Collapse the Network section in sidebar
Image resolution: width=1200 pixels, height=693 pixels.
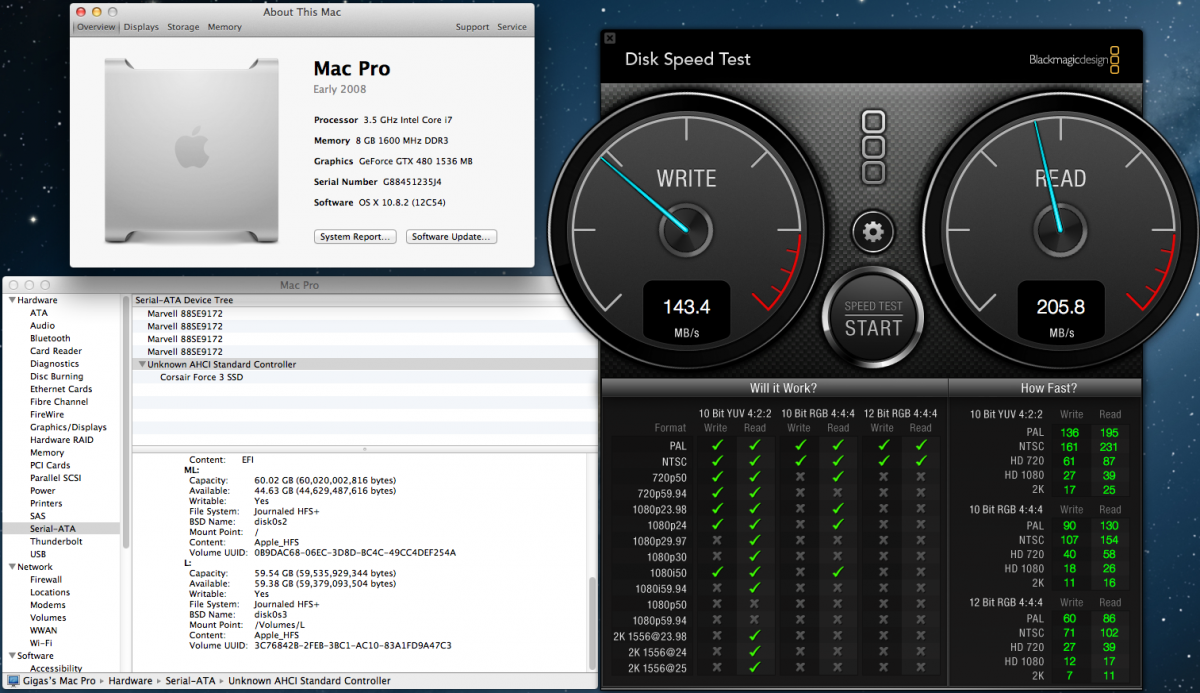[12, 567]
